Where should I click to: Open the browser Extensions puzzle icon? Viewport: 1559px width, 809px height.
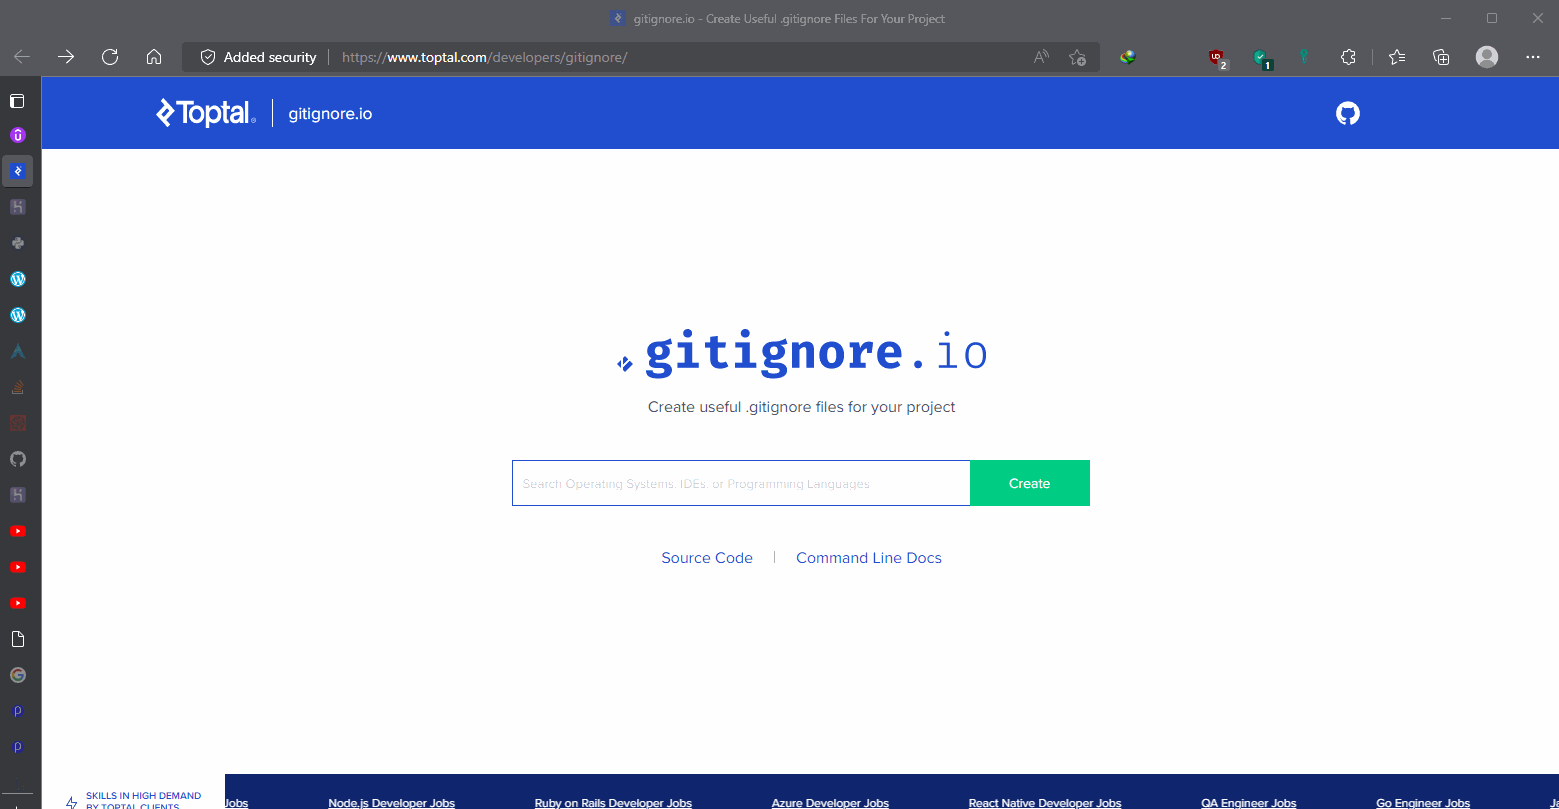(1348, 57)
